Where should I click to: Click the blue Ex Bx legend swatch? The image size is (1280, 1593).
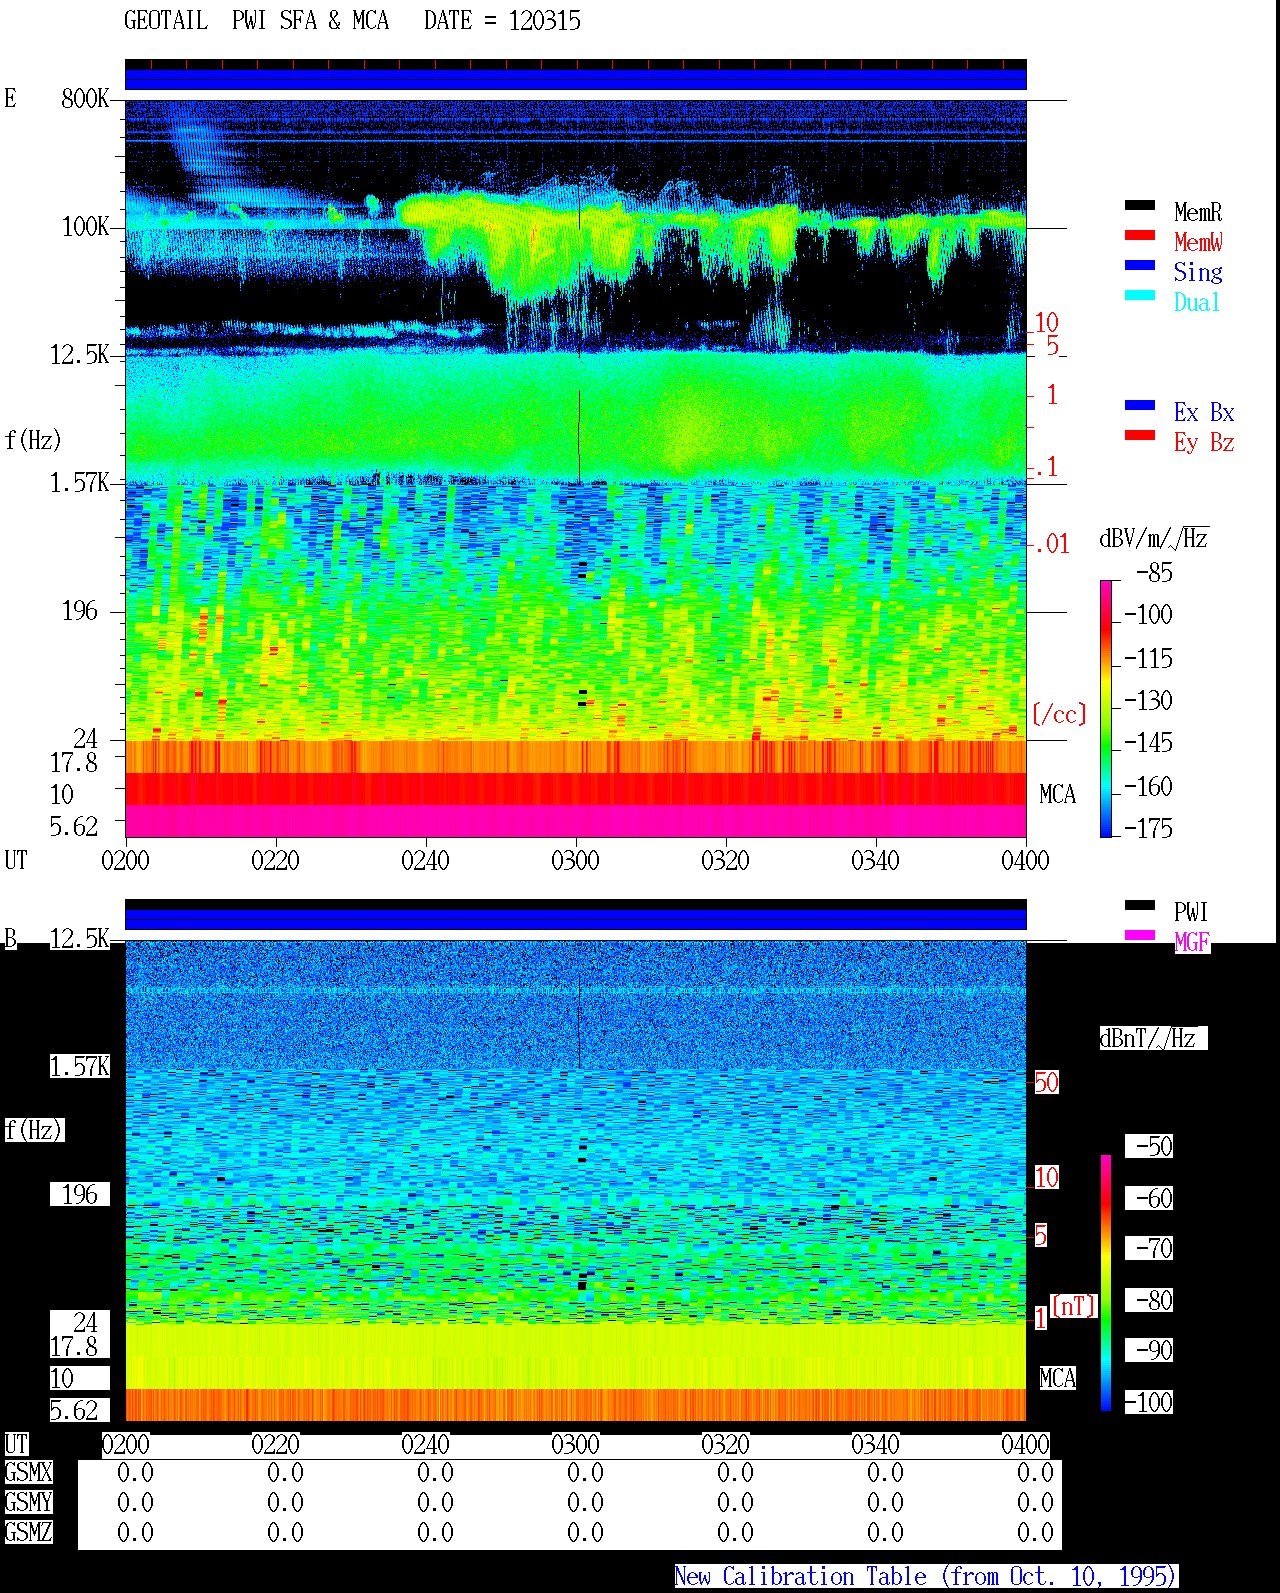(1140, 406)
